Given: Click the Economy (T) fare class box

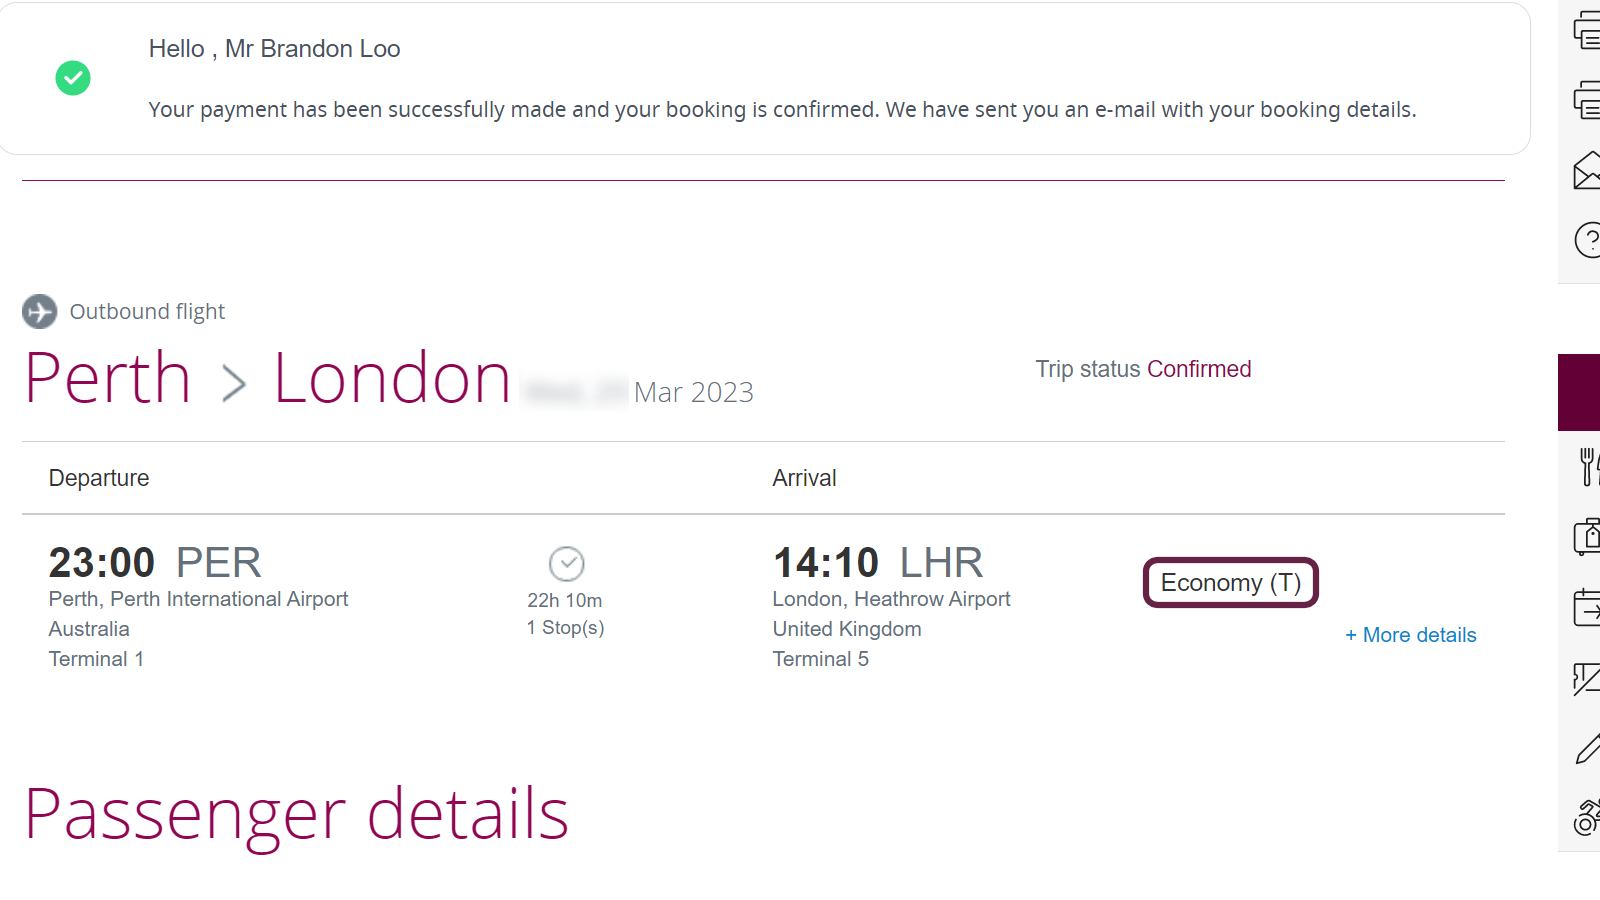Looking at the screenshot, I should click(1230, 582).
